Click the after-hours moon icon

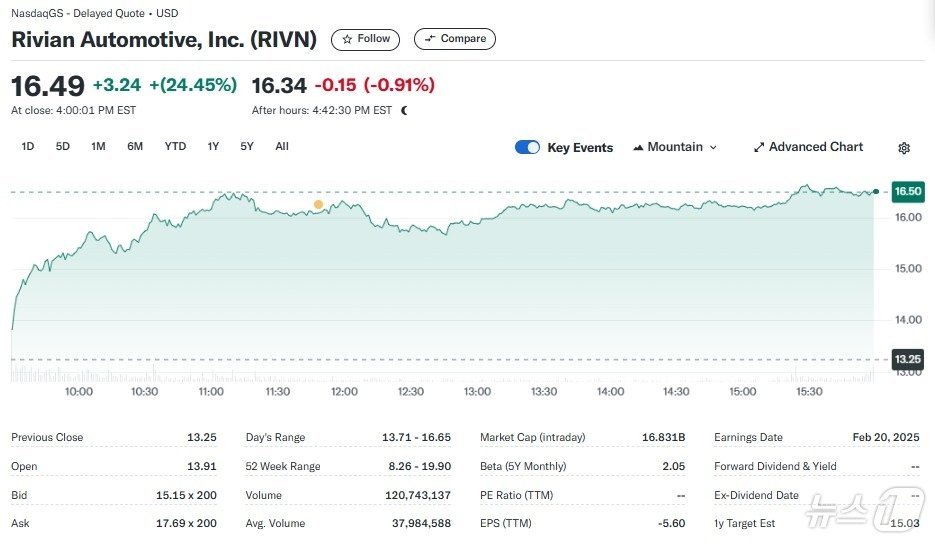coord(405,110)
